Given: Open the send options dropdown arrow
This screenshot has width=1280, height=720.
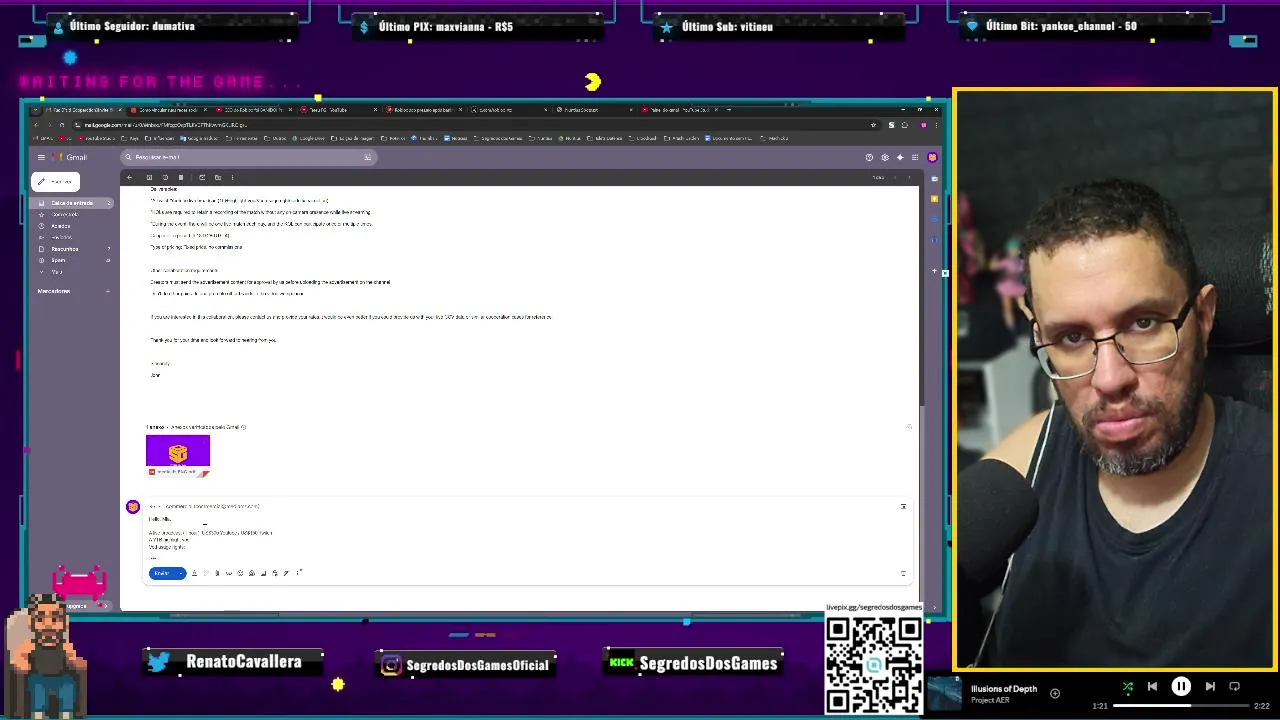Looking at the screenshot, I should [181, 573].
